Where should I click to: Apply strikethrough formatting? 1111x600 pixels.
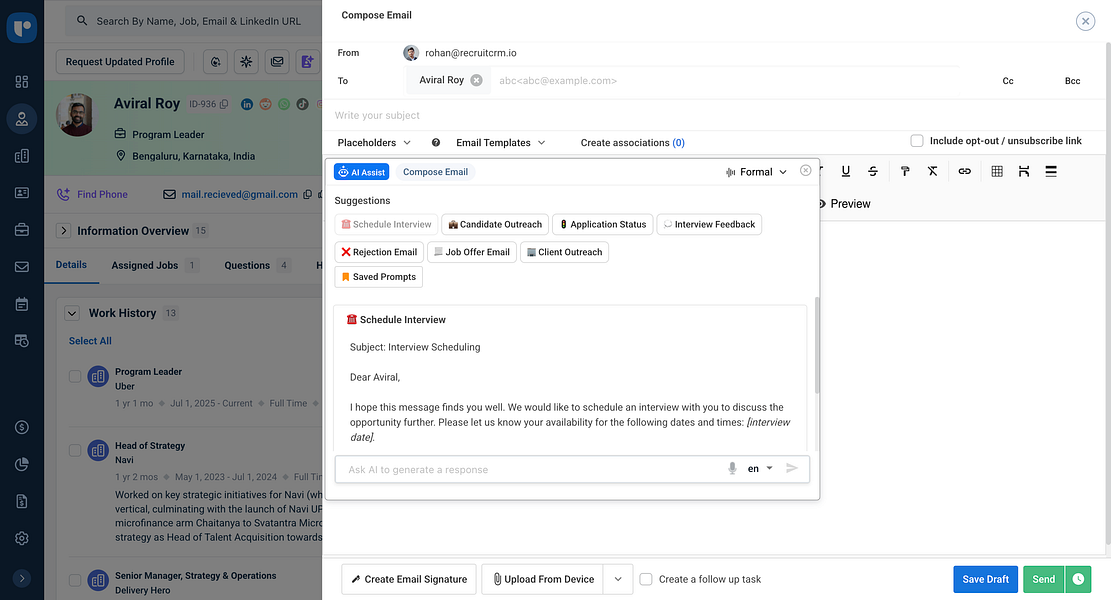tap(873, 171)
